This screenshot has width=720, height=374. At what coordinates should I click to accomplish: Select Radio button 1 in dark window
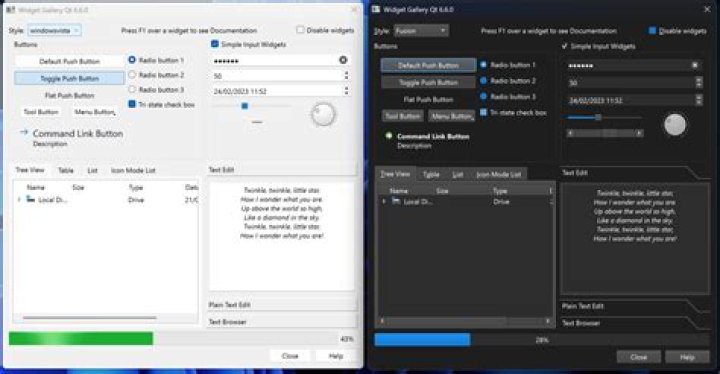click(x=483, y=65)
